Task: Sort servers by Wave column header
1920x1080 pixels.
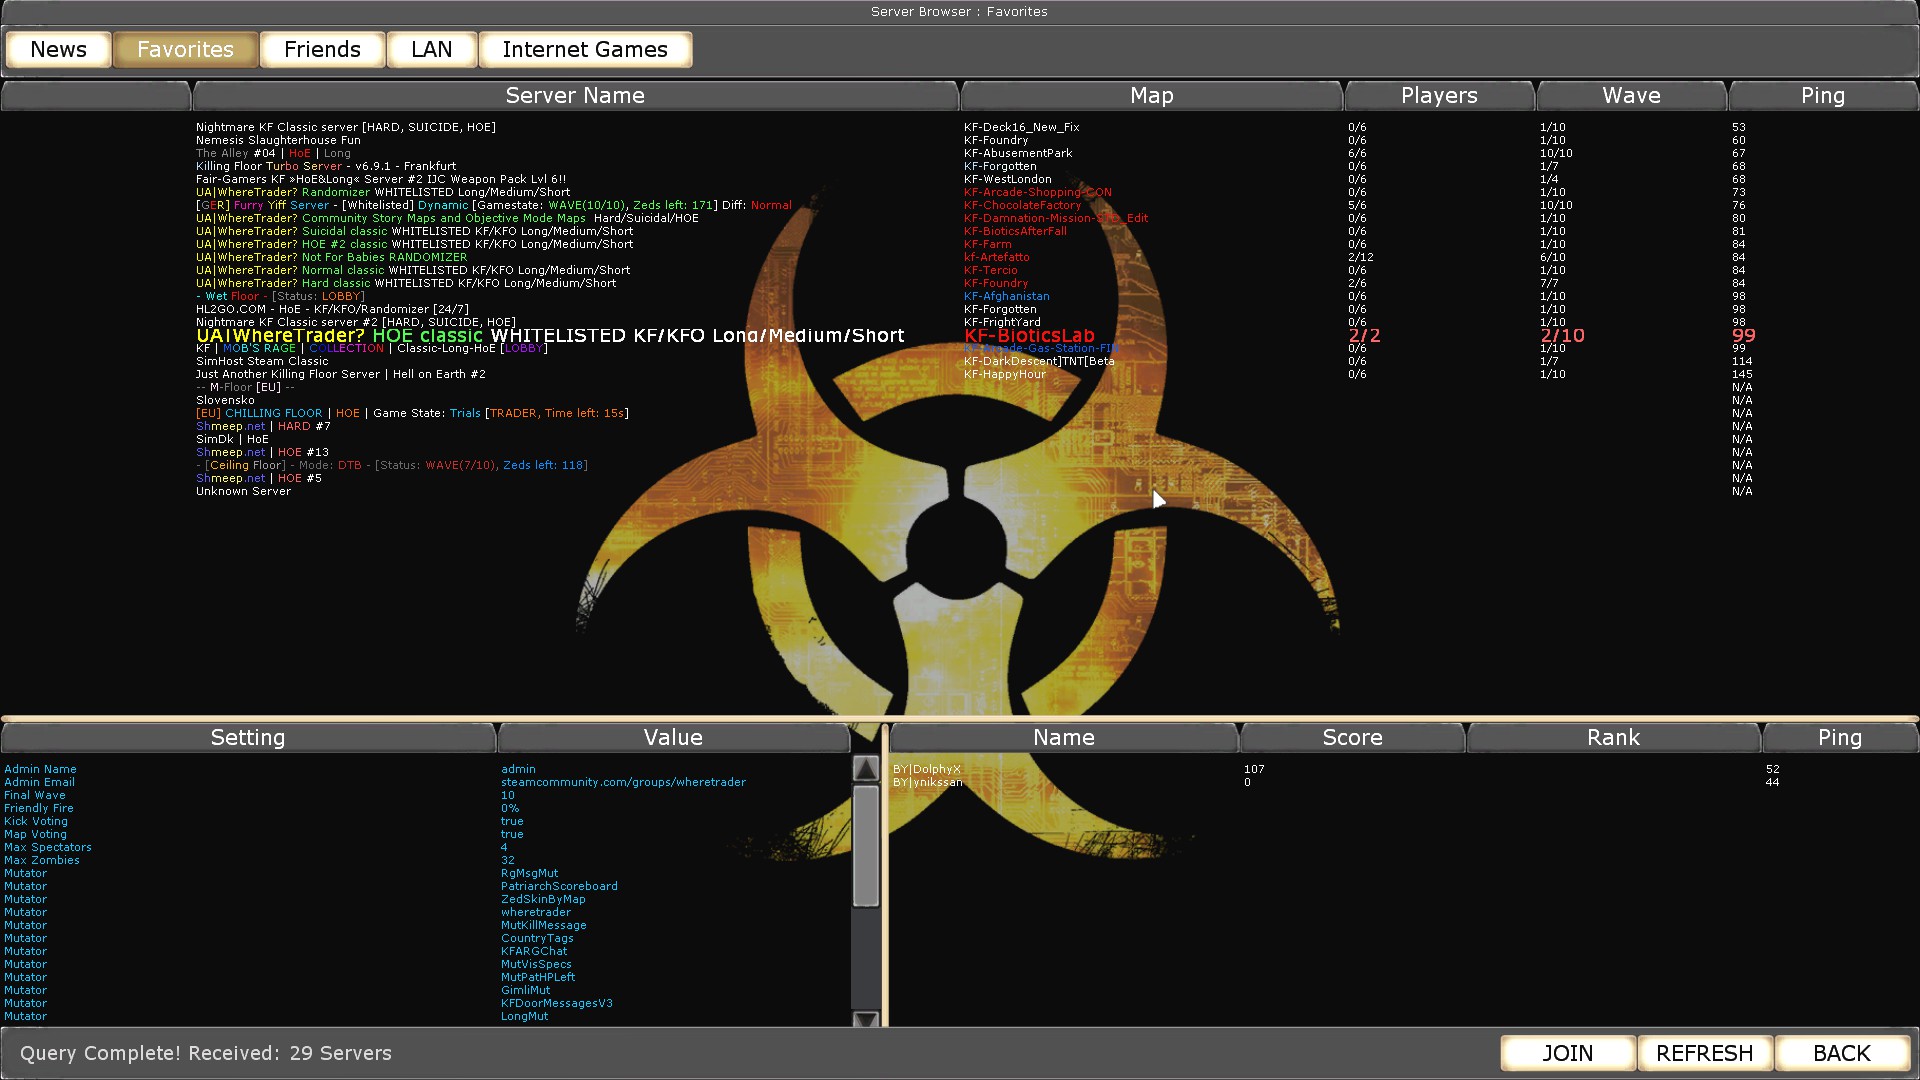Action: coord(1631,96)
